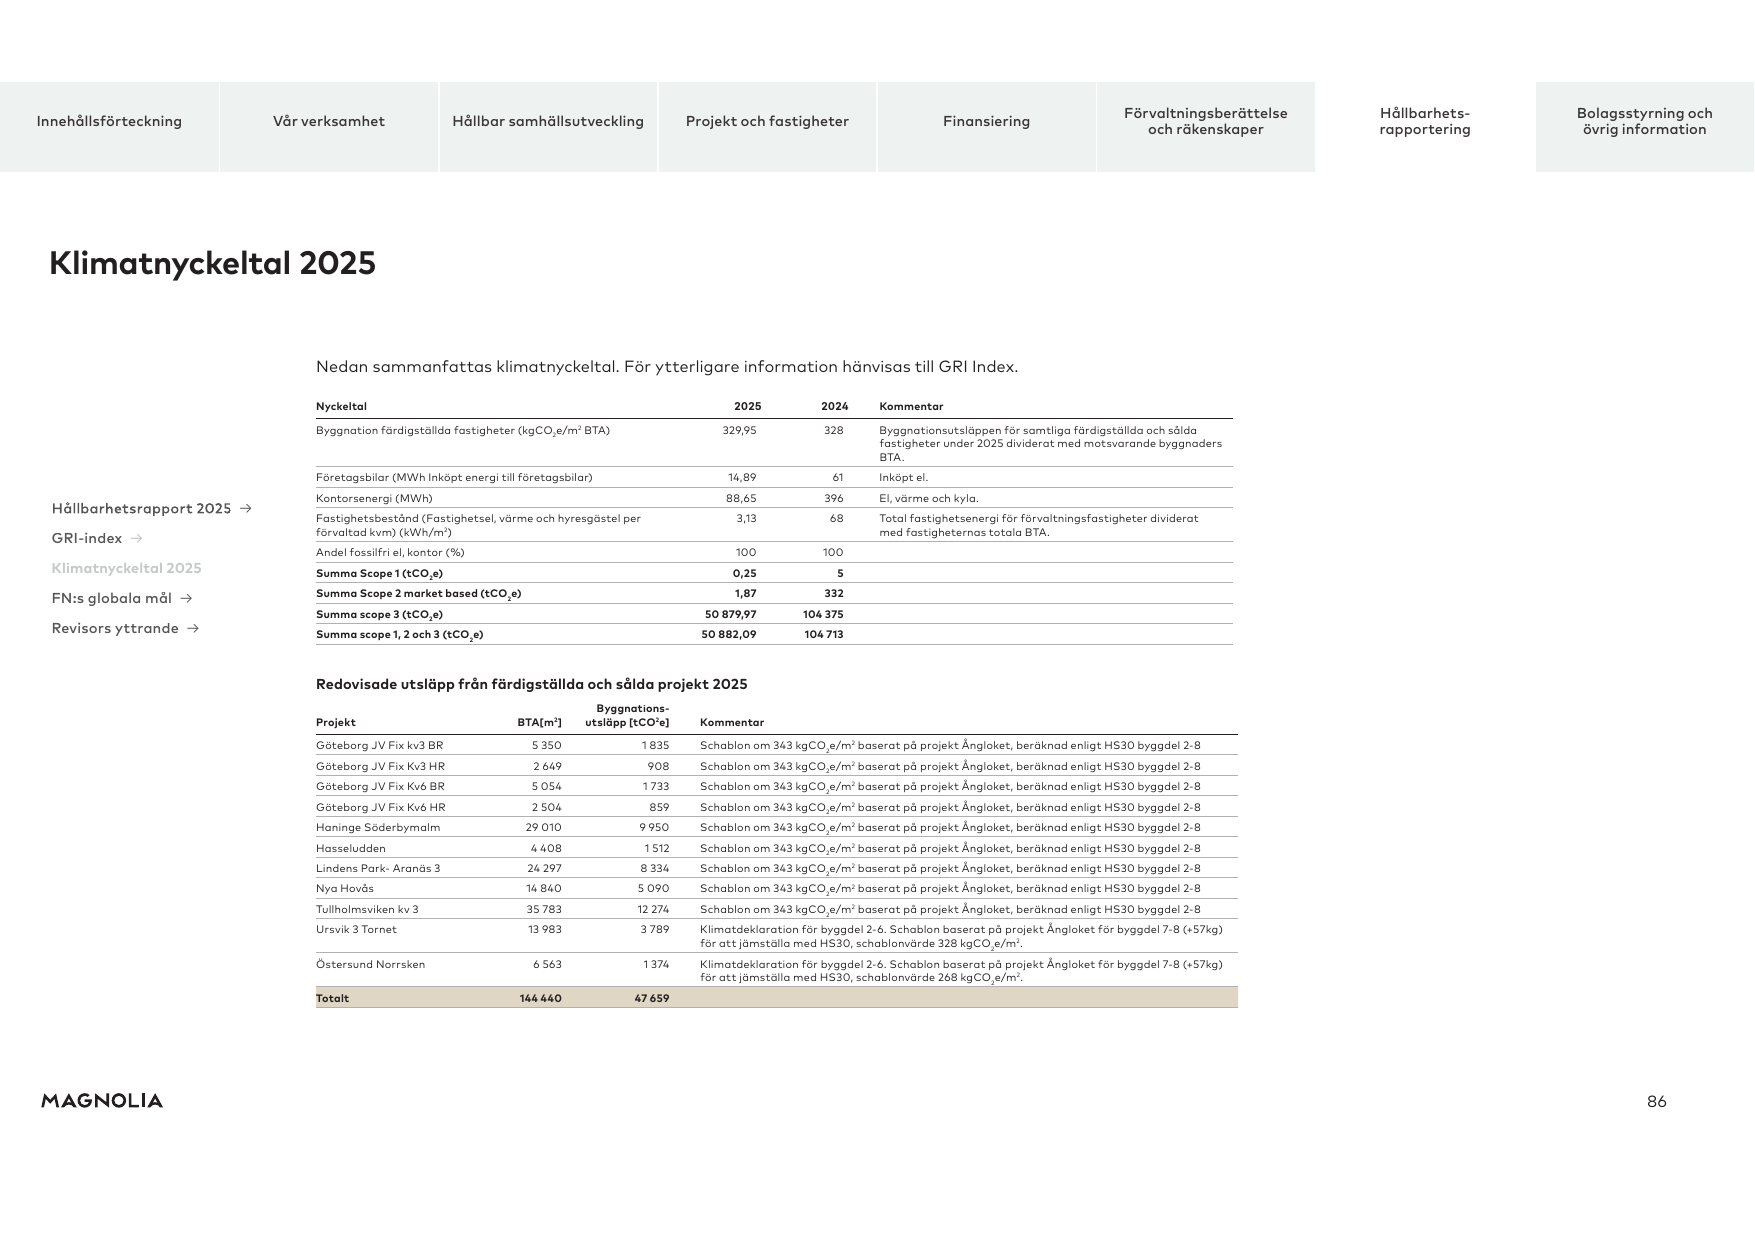This screenshot has width=1755, height=1241.
Task: Click the Nyckeltal column header
Action: click(341, 406)
